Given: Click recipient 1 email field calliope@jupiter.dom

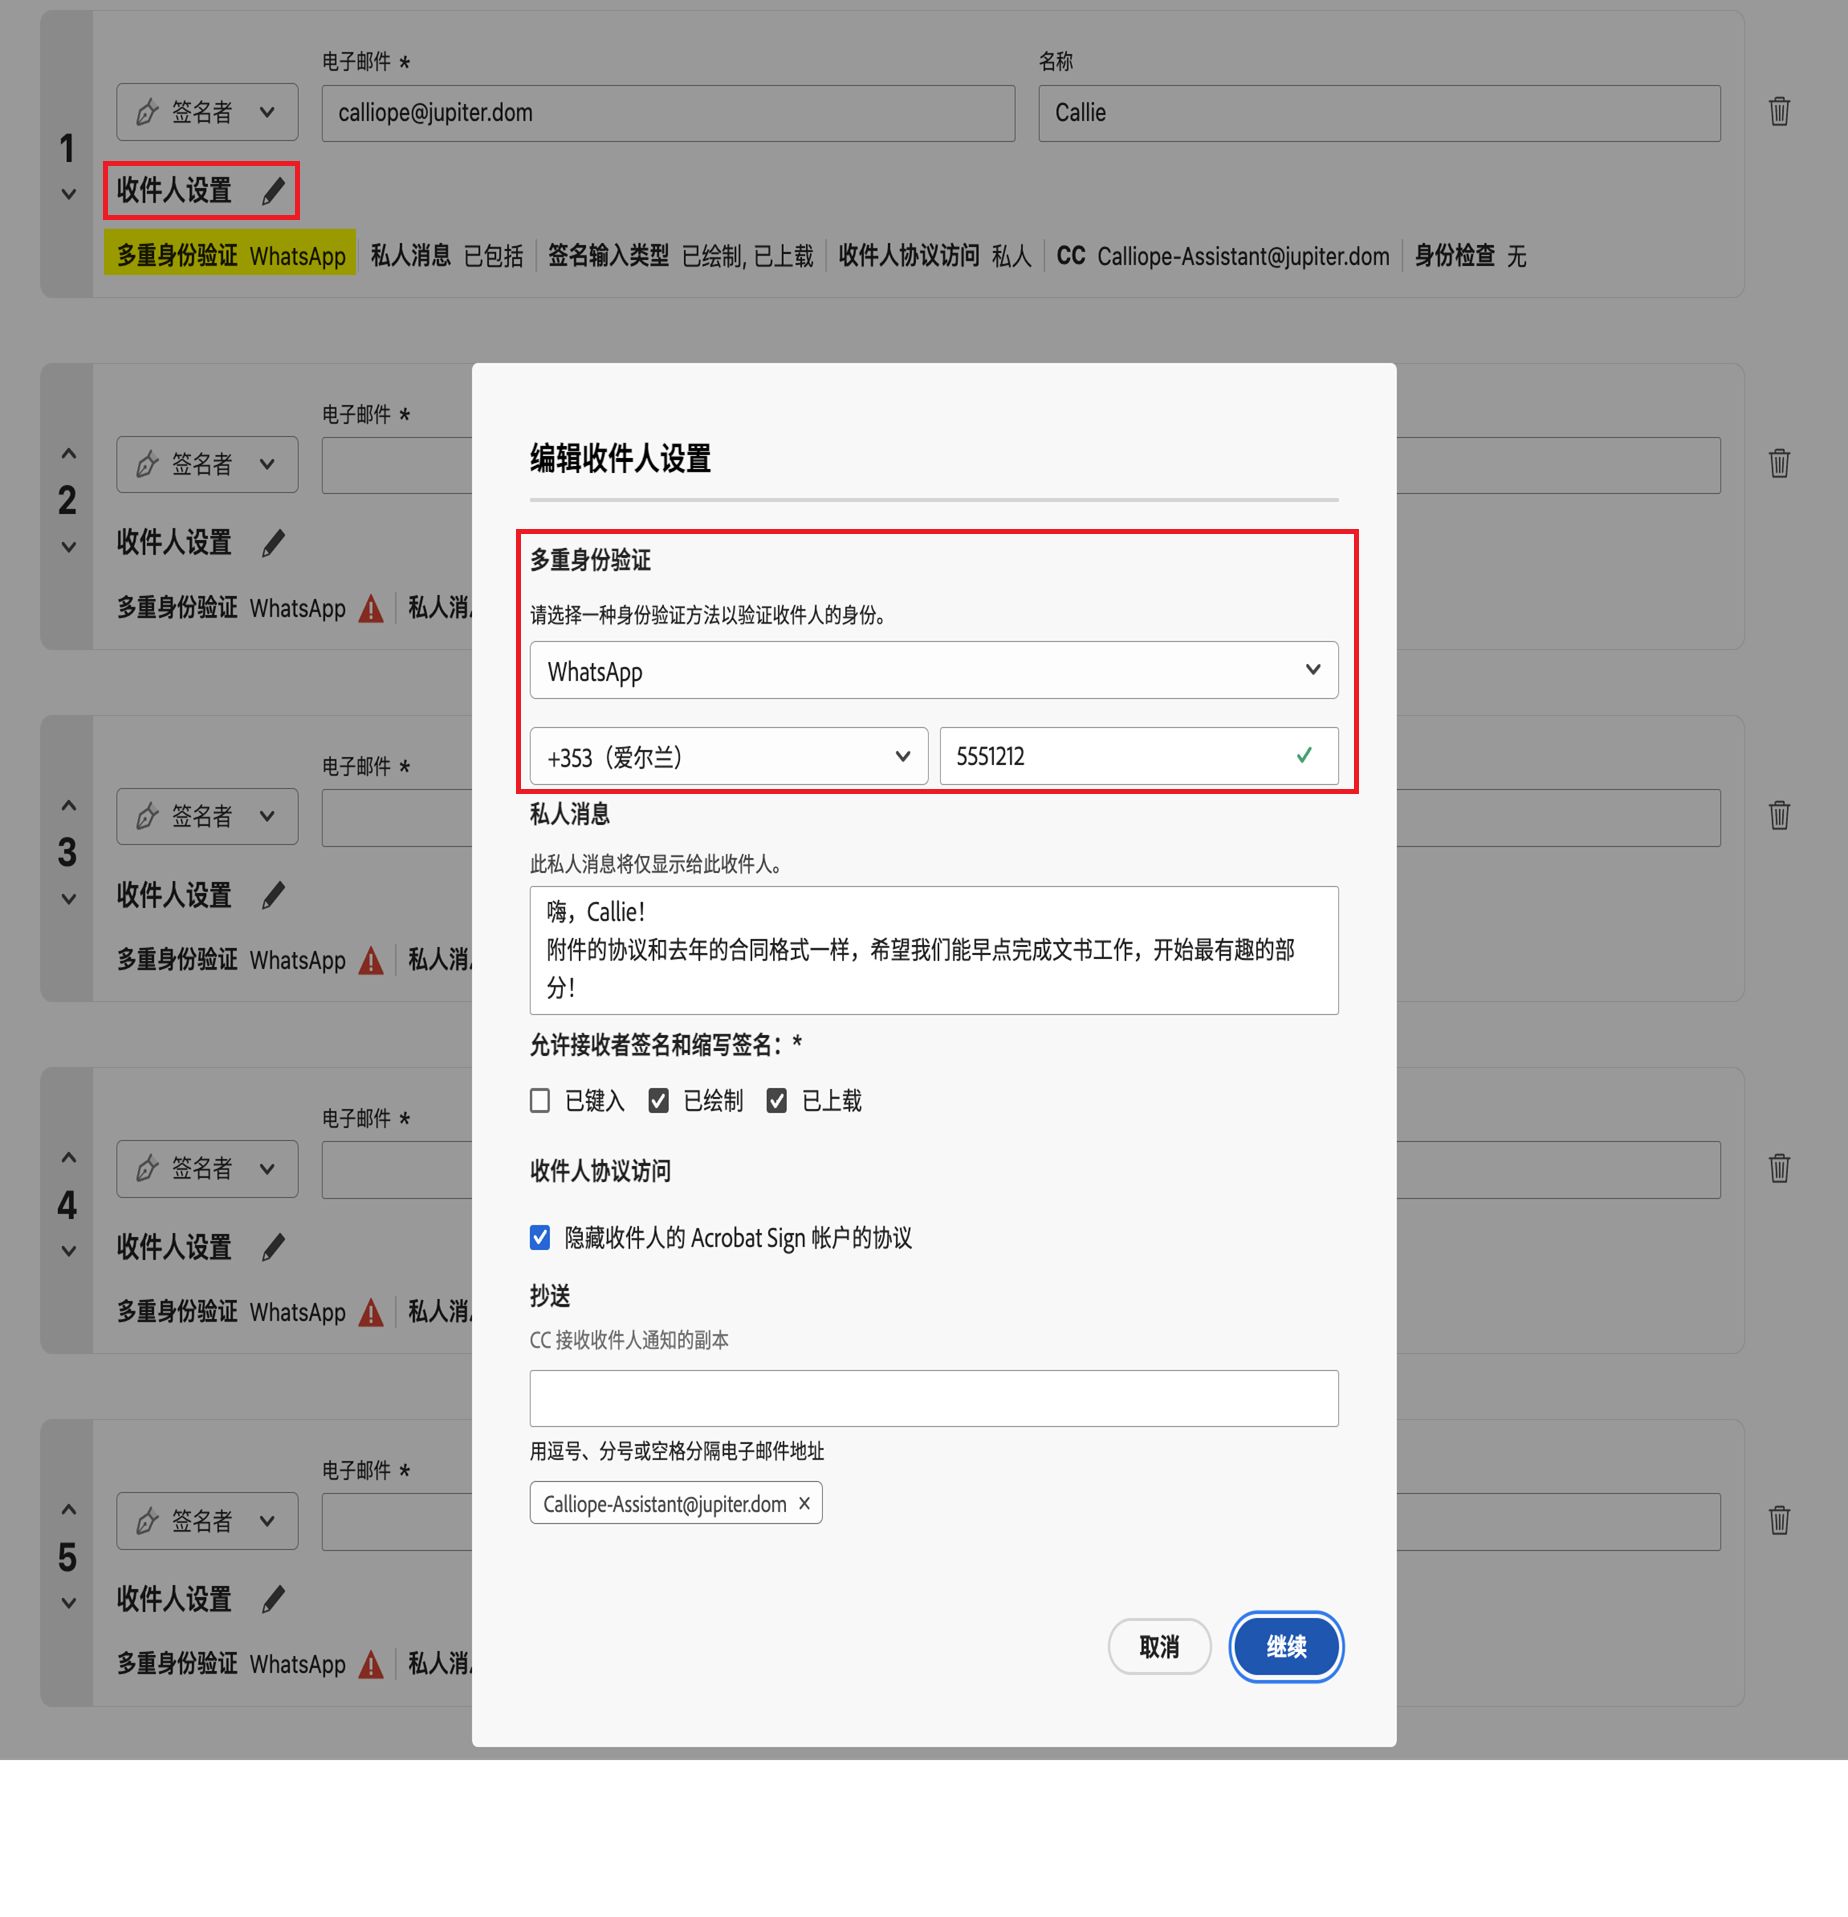Looking at the screenshot, I should [x=668, y=113].
